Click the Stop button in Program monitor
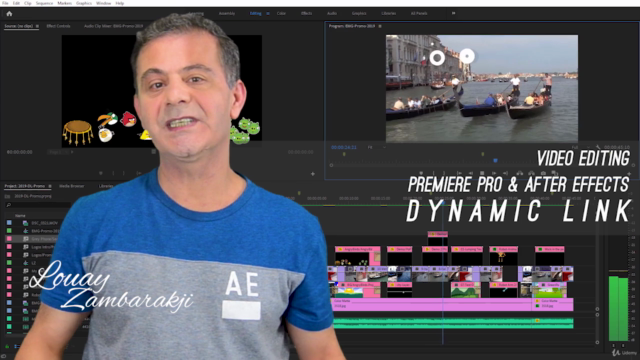The image size is (640, 360). pyautogui.click(x=482, y=173)
